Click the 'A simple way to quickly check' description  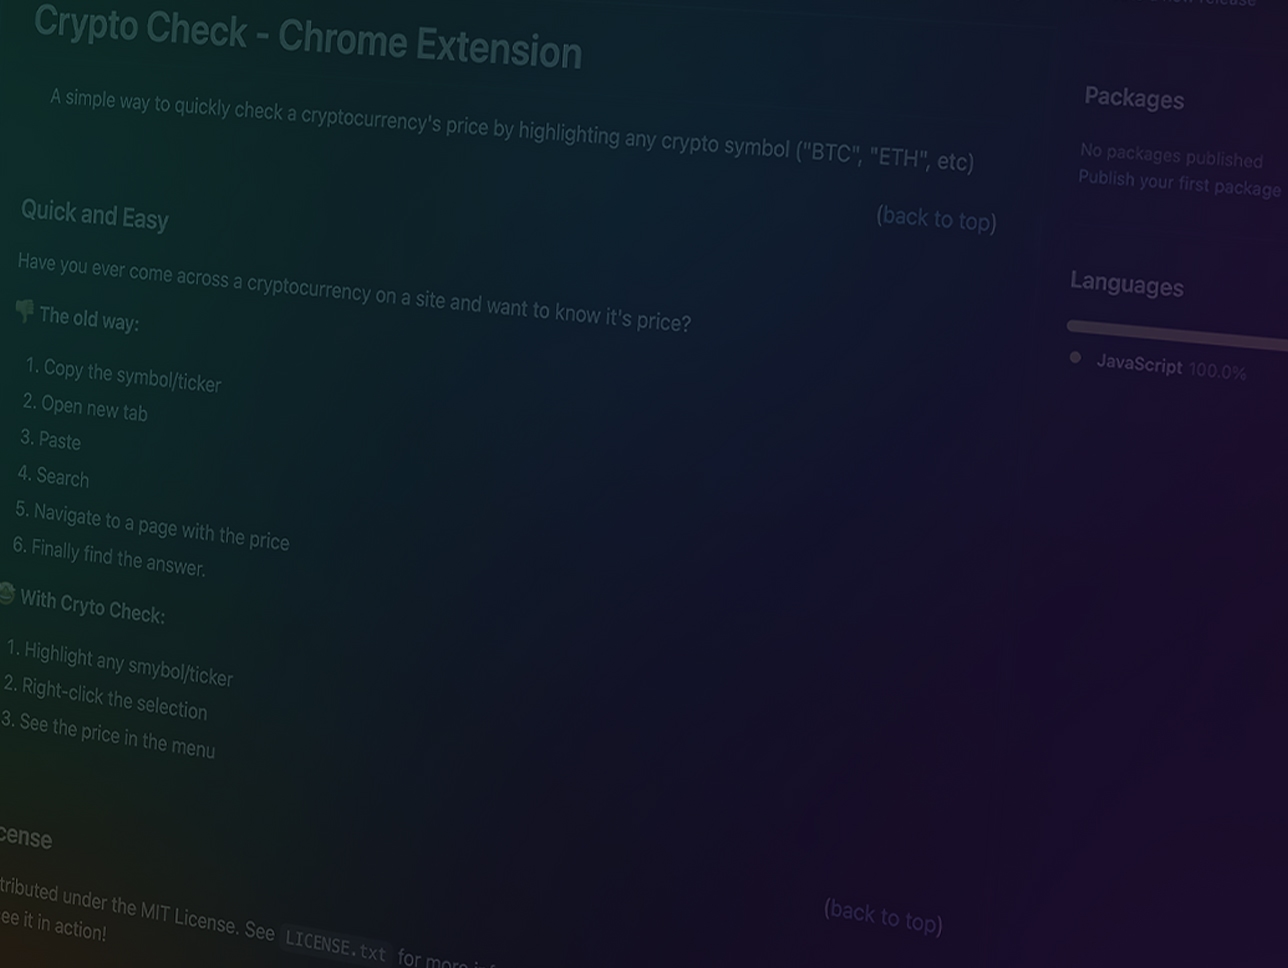(512, 130)
